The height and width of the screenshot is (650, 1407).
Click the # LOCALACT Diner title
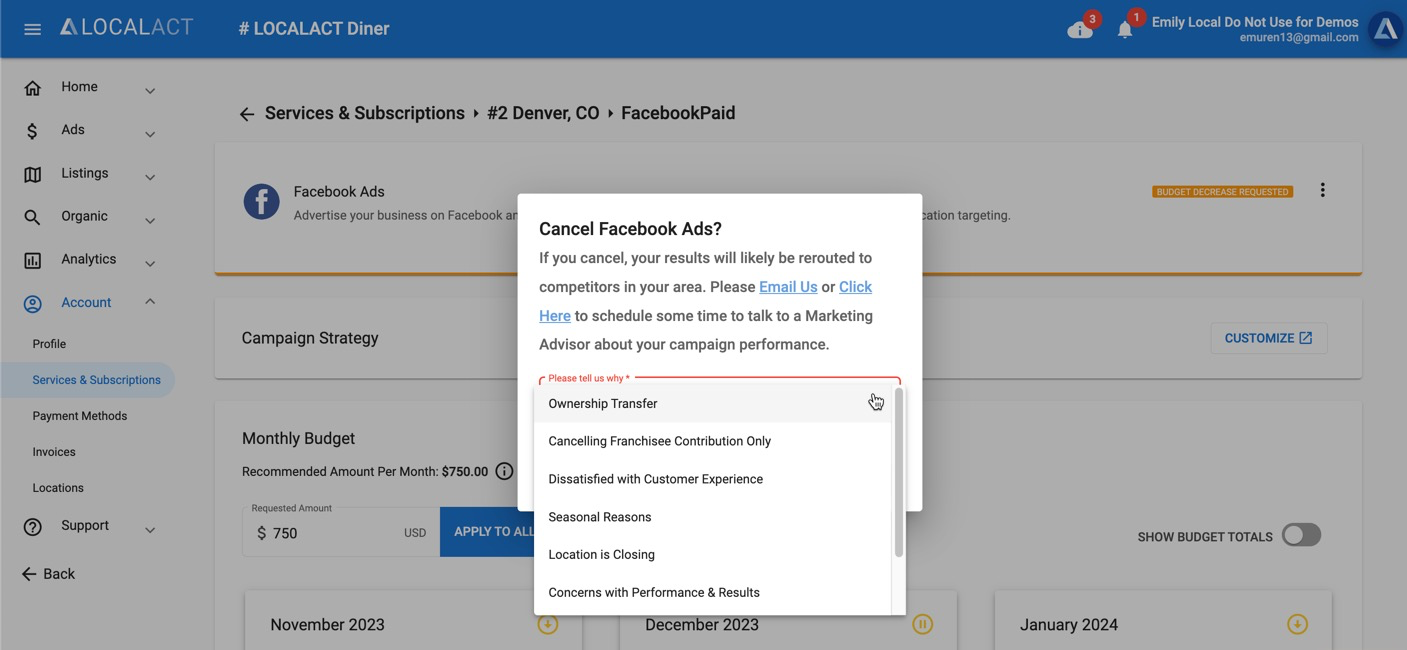314,28
